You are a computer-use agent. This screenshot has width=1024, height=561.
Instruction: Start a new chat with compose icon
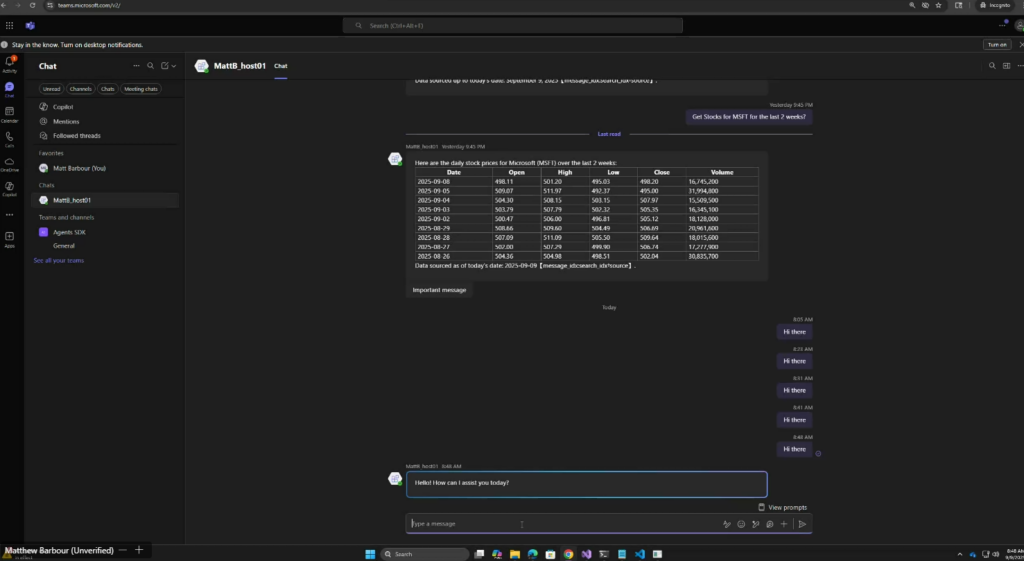point(165,65)
